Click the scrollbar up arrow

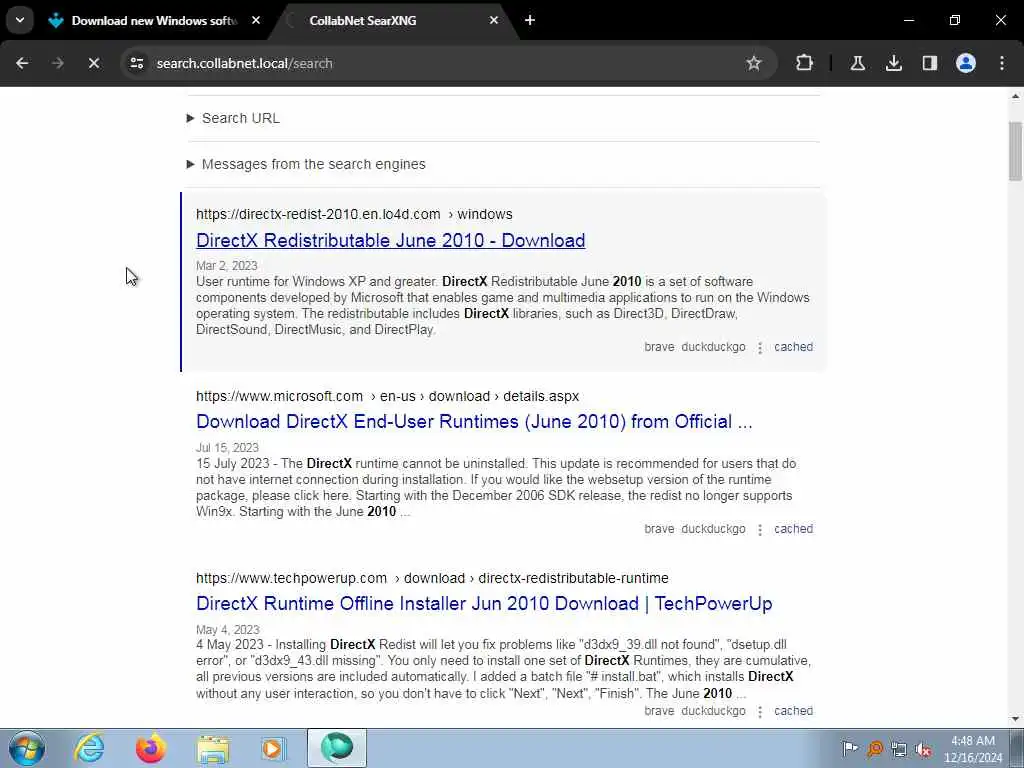click(1016, 96)
